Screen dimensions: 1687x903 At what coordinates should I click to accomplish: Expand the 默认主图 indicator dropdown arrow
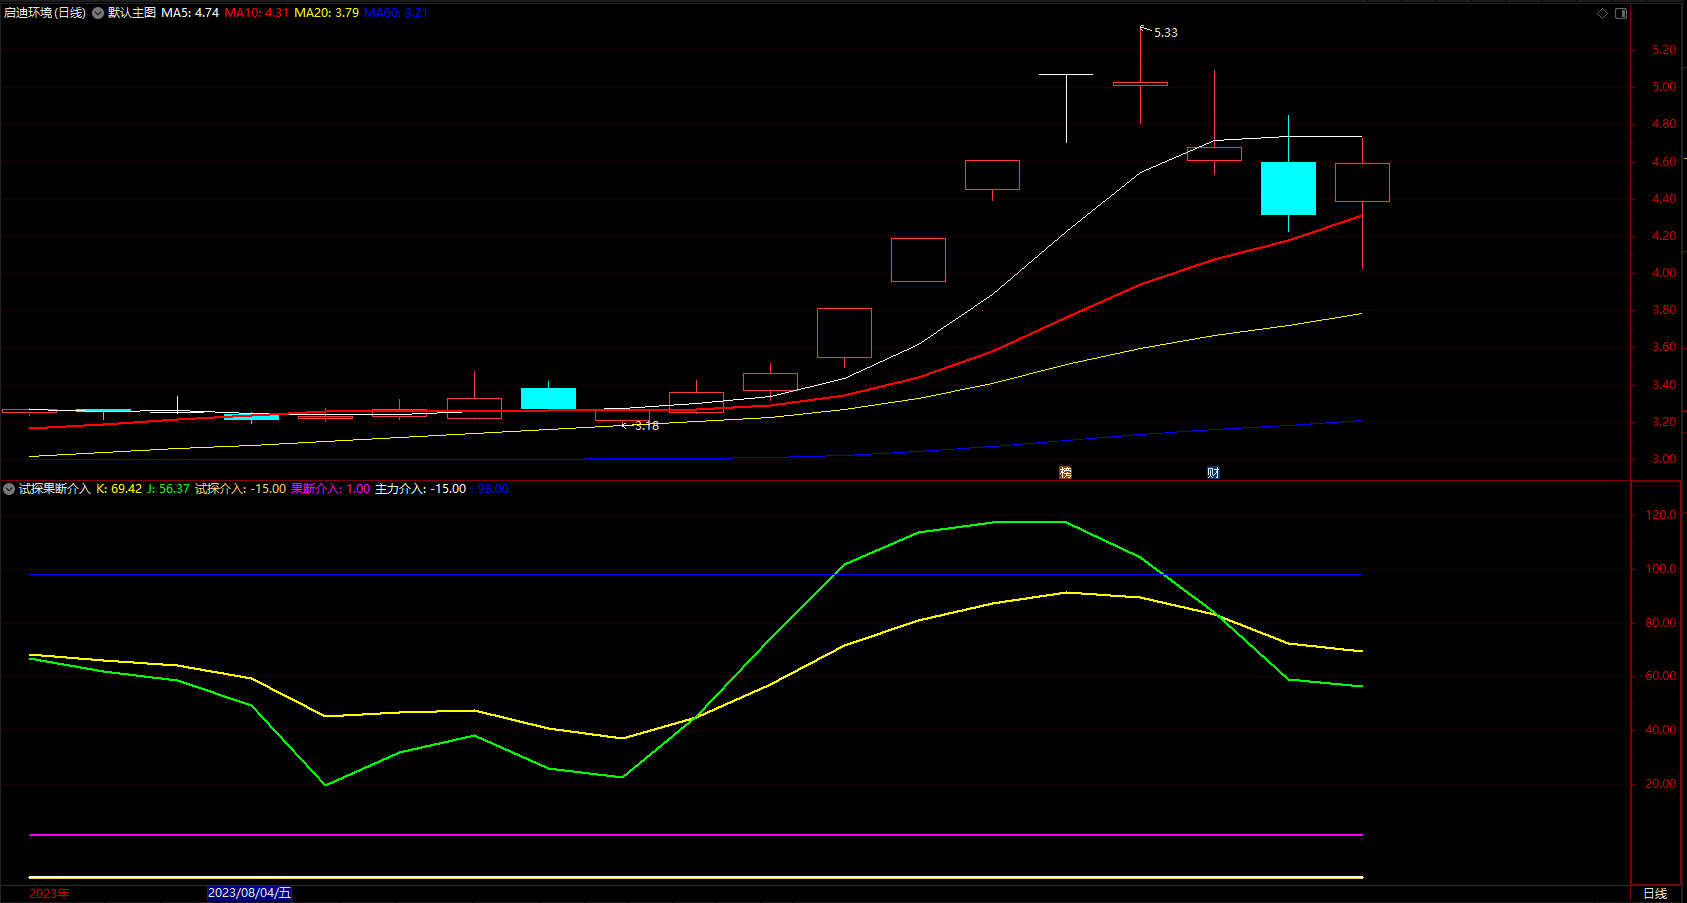pyautogui.click(x=98, y=13)
